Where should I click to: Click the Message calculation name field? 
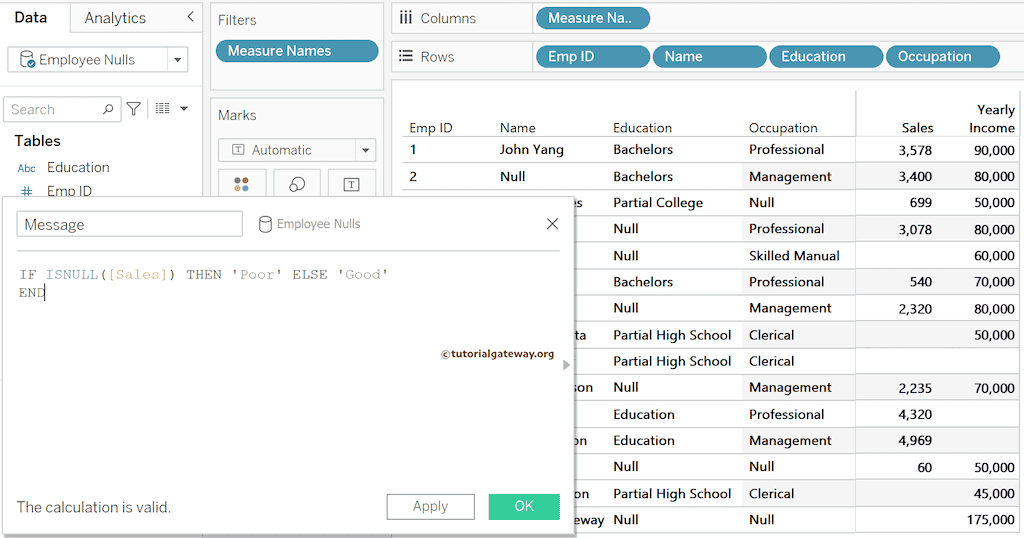[x=129, y=224]
